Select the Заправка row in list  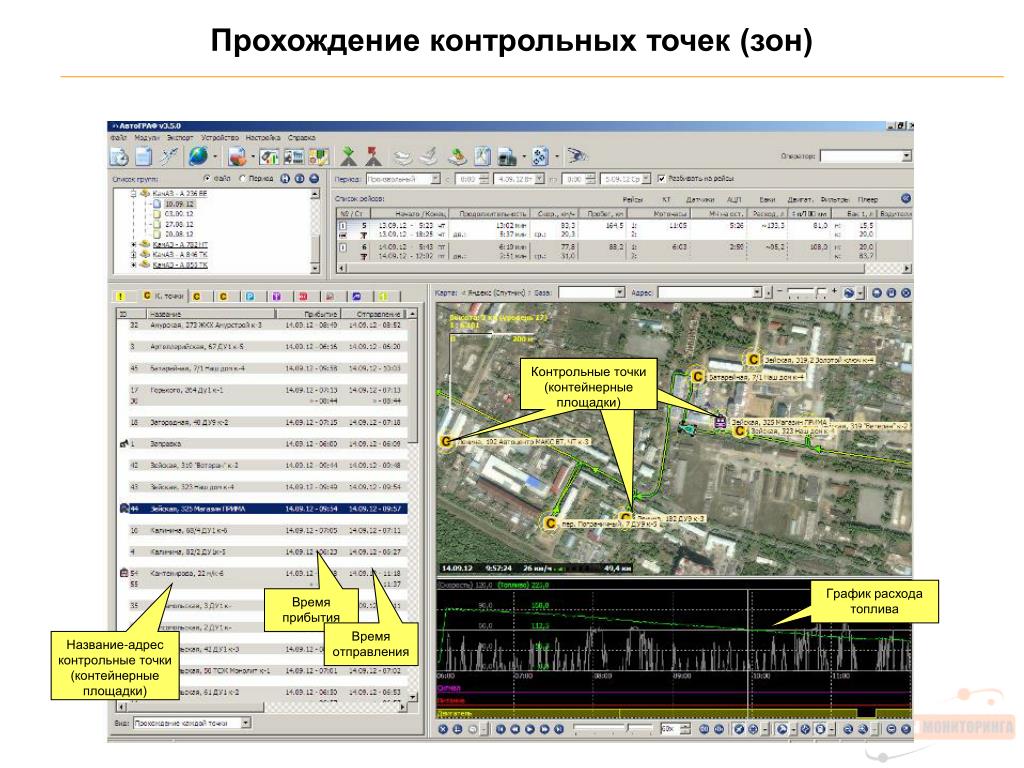click(263, 443)
